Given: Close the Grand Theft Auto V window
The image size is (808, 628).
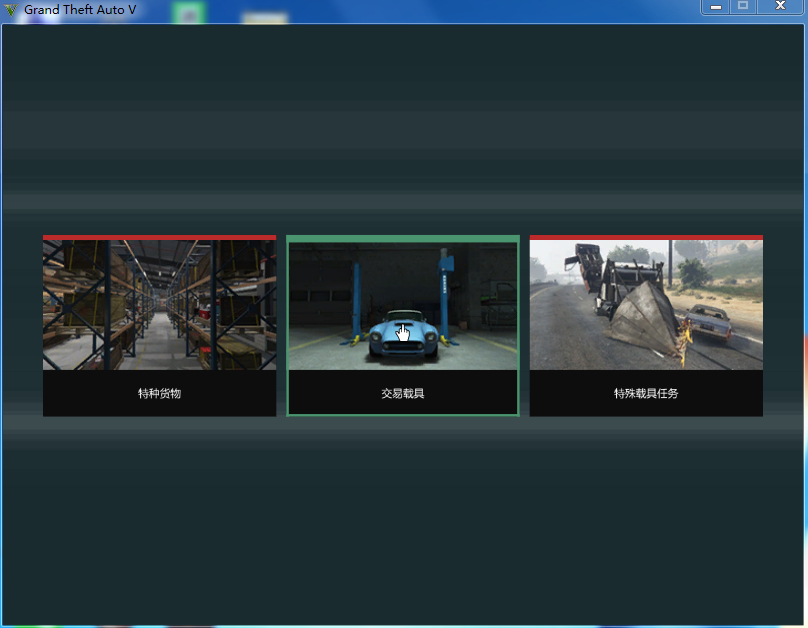Looking at the screenshot, I should [780, 7].
